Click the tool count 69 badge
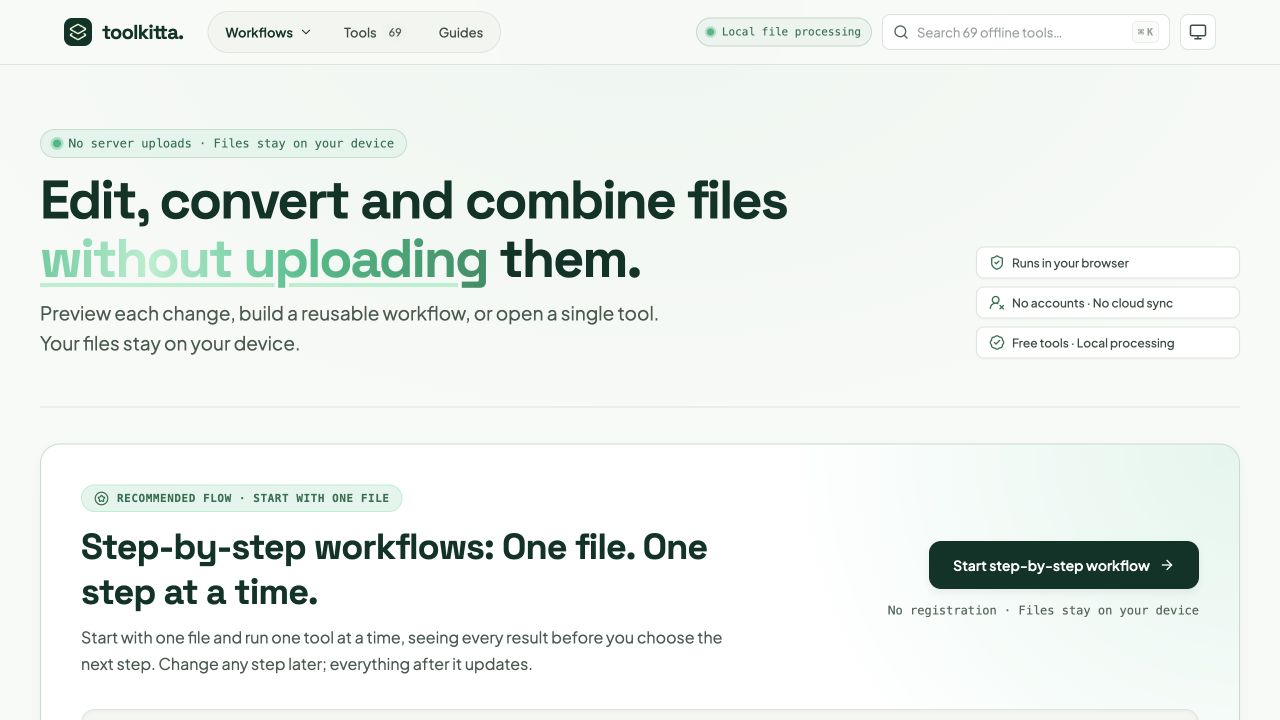This screenshot has height=720, width=1280. pyautogui.click(x=395, y=32)
